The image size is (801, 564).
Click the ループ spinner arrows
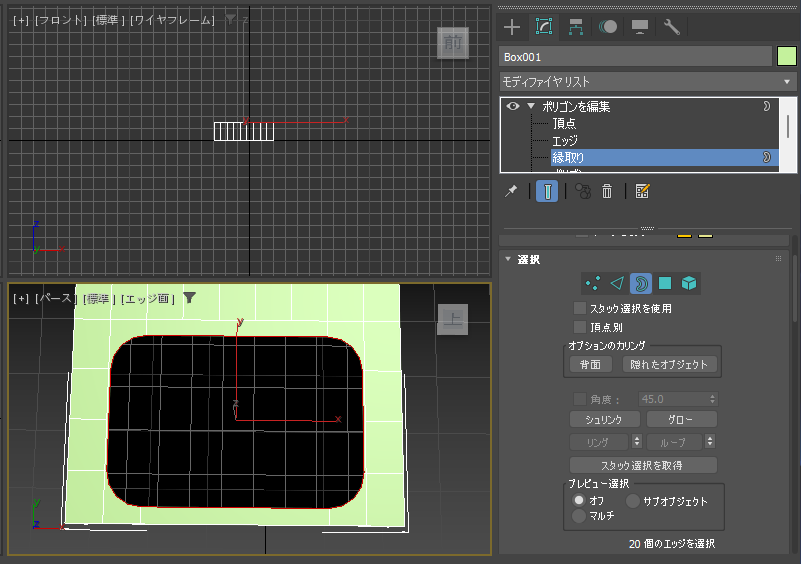710,441
